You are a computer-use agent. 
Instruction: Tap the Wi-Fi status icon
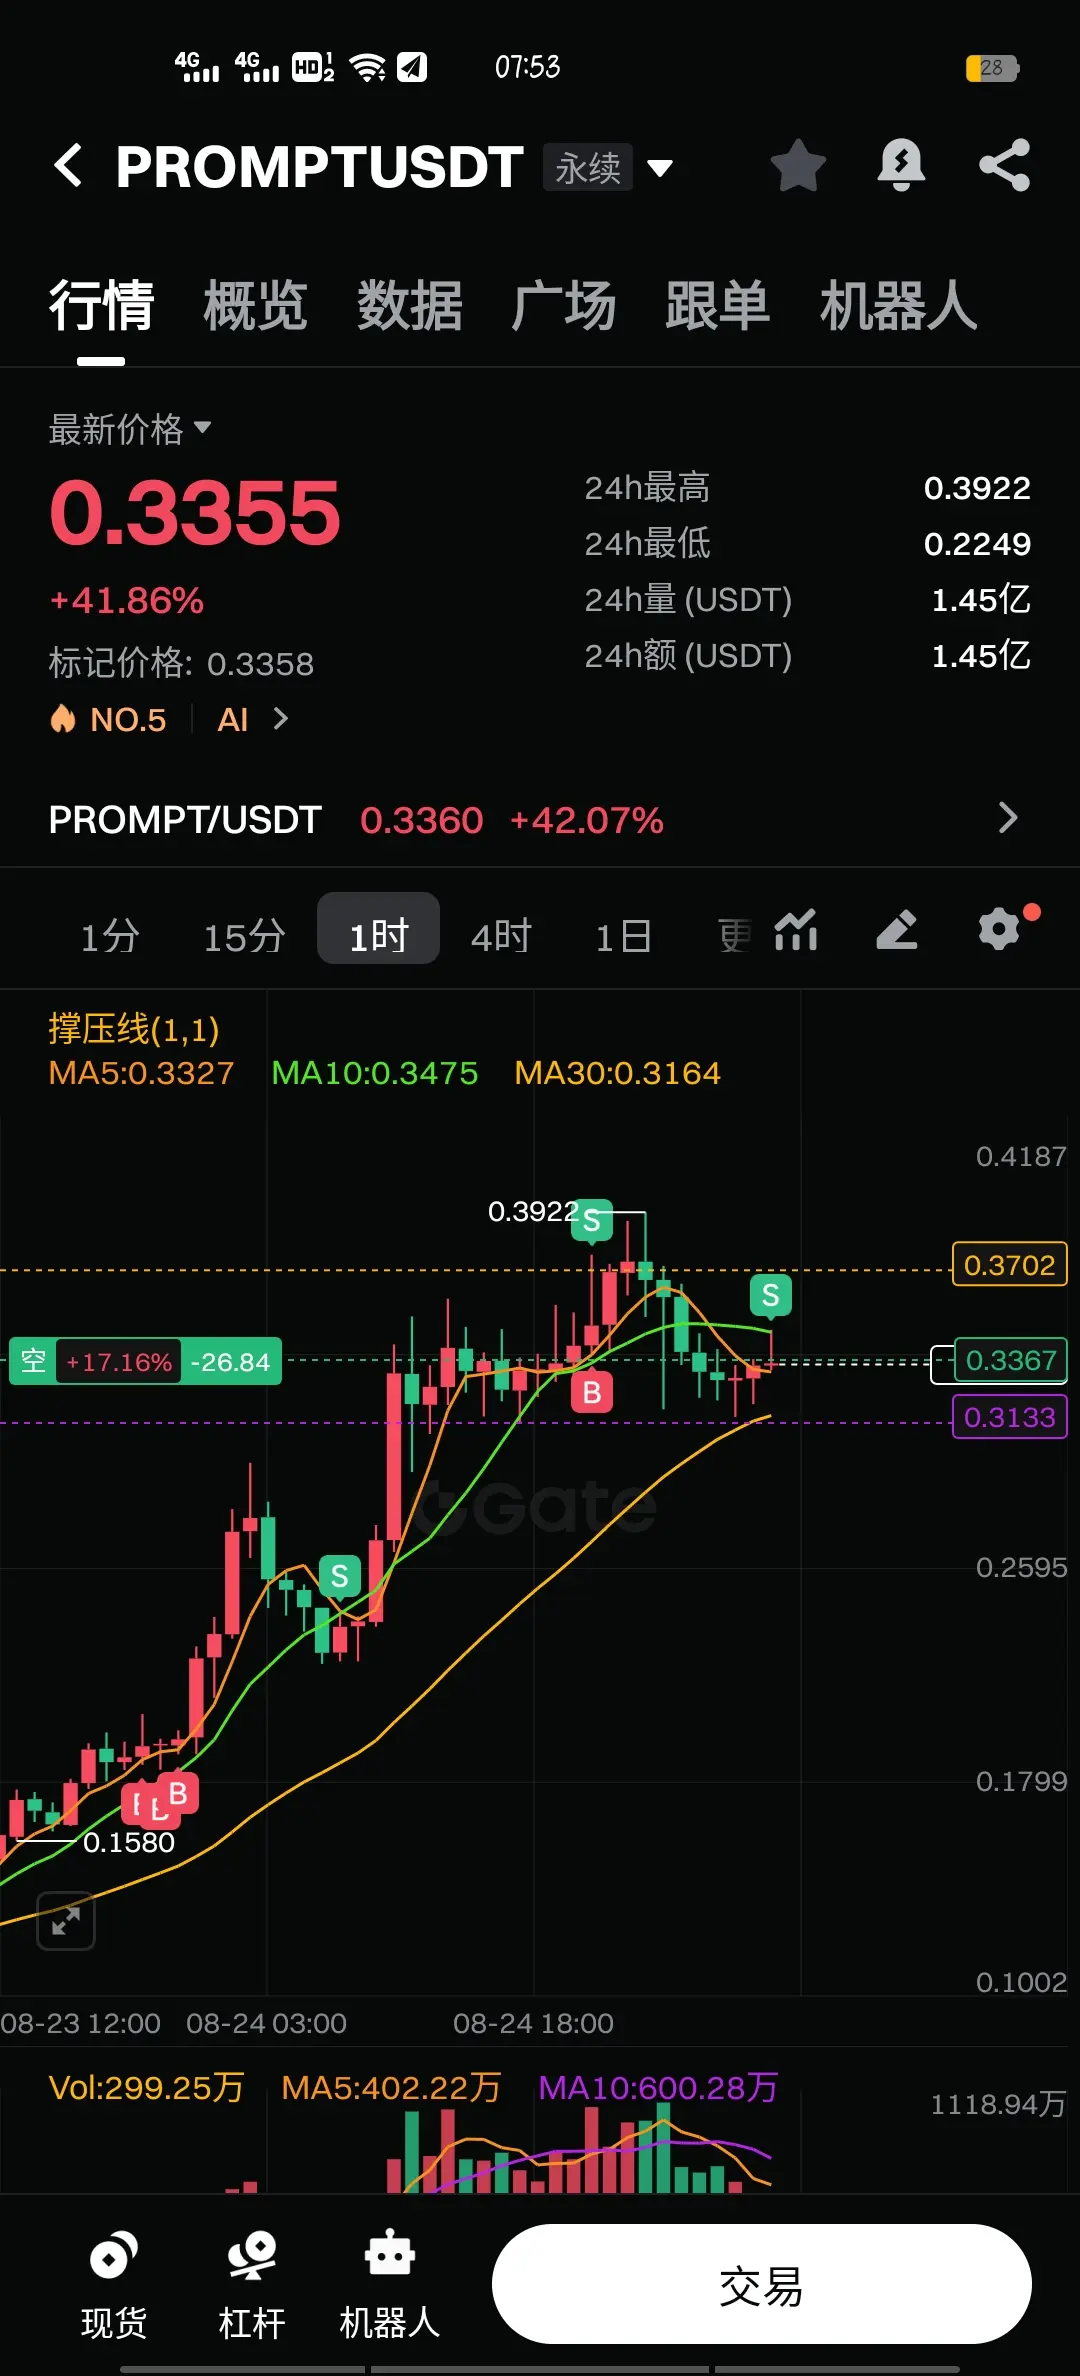368,67
